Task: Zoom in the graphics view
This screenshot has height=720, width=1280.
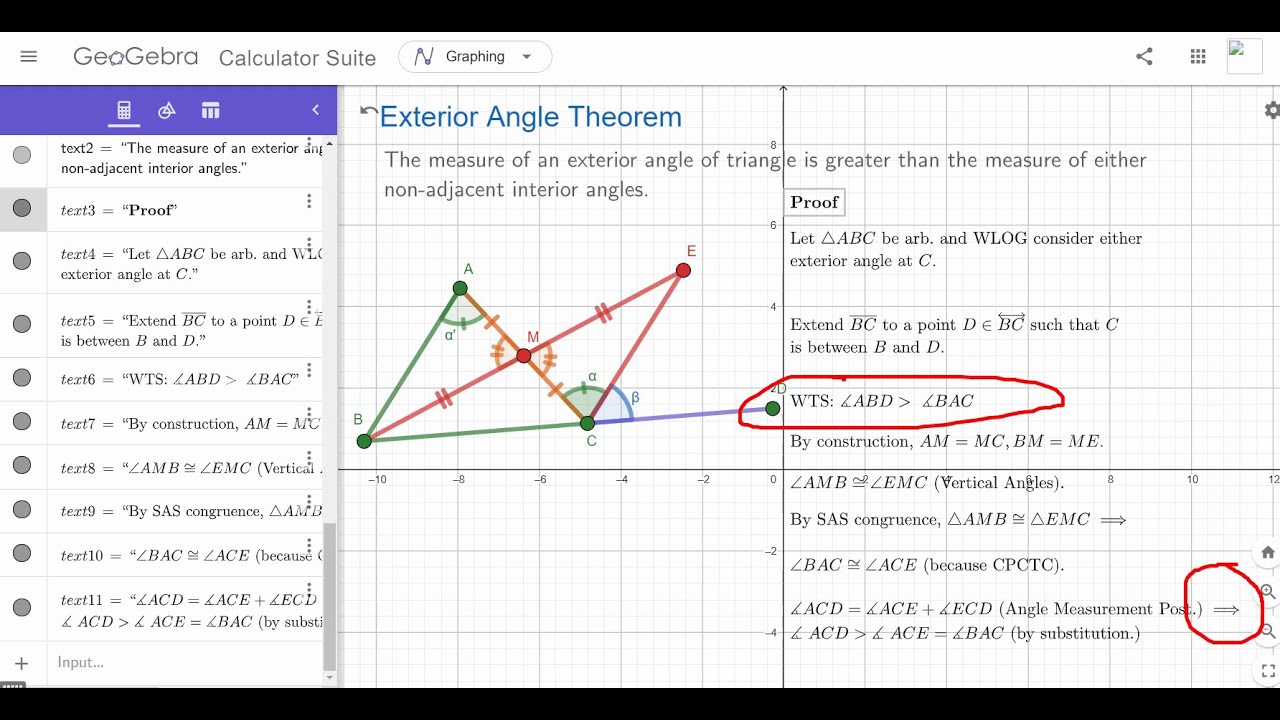Action: (1268, 592)
